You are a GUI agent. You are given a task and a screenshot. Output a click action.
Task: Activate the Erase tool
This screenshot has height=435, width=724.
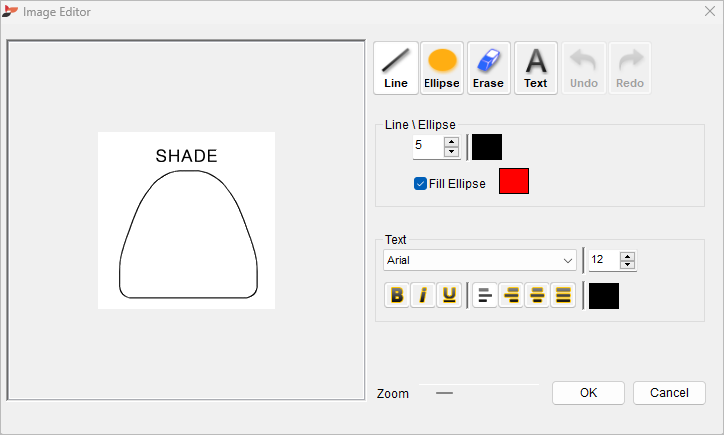489,68
